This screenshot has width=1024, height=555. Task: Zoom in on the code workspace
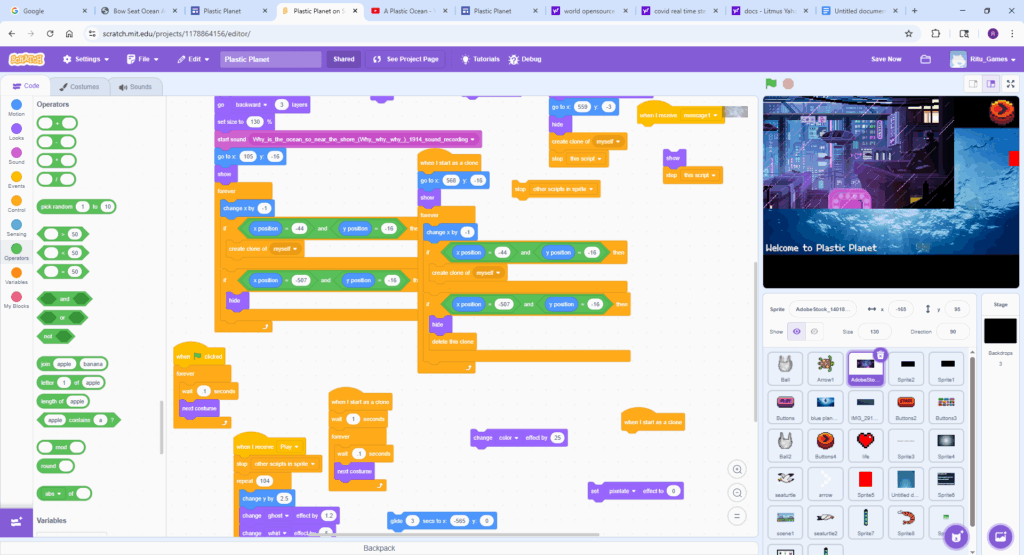coord(738,469)
